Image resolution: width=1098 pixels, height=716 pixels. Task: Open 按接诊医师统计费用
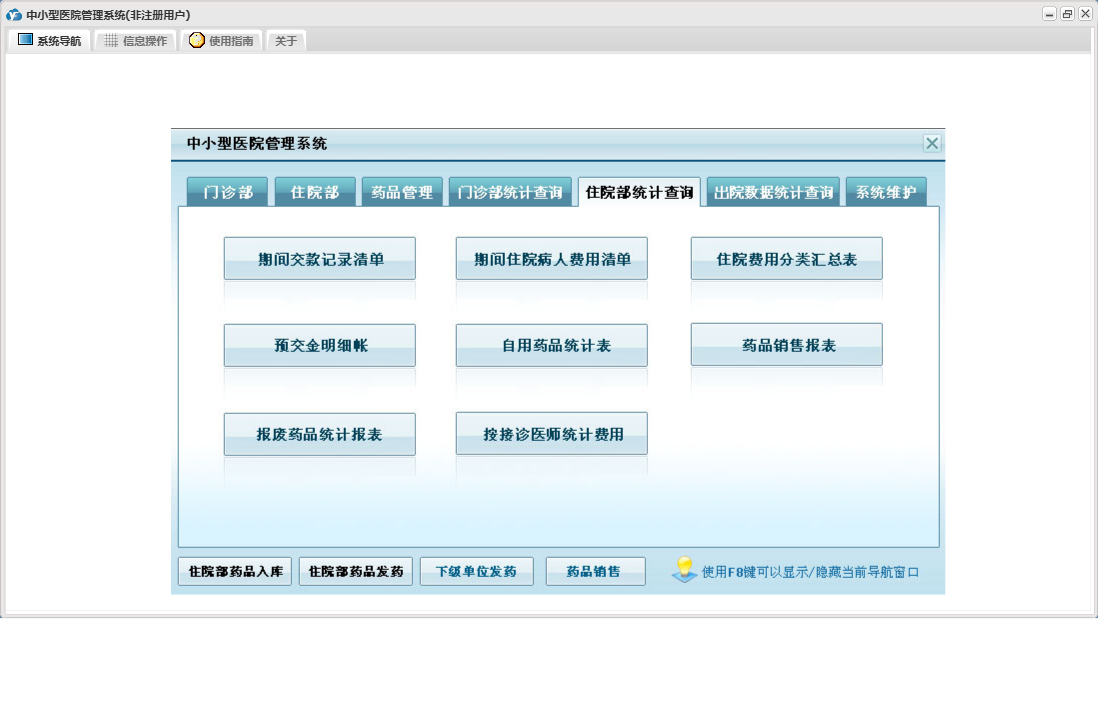[552, 434]
